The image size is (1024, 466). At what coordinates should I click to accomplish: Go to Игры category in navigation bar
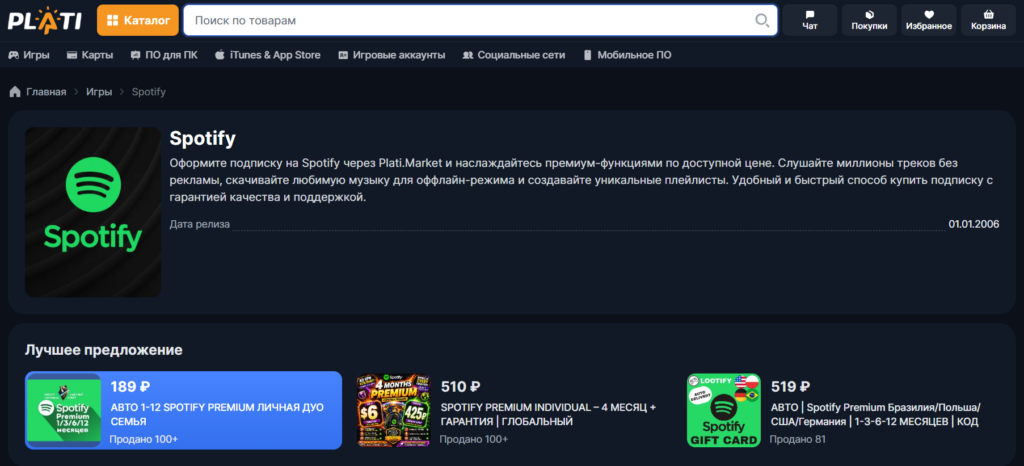pos(29,55)
